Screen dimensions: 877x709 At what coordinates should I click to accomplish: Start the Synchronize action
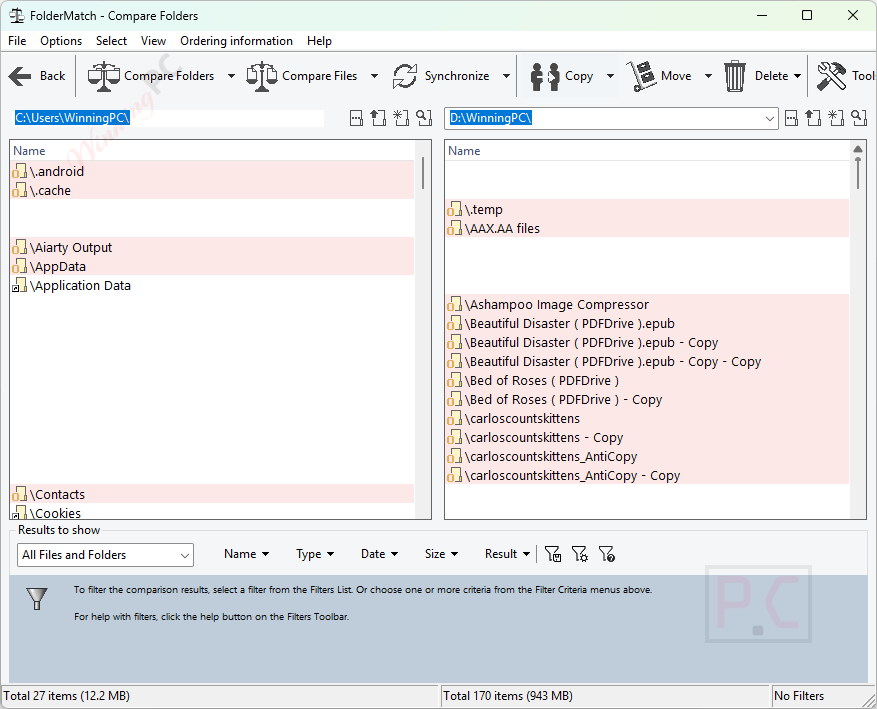pos(442,76)
